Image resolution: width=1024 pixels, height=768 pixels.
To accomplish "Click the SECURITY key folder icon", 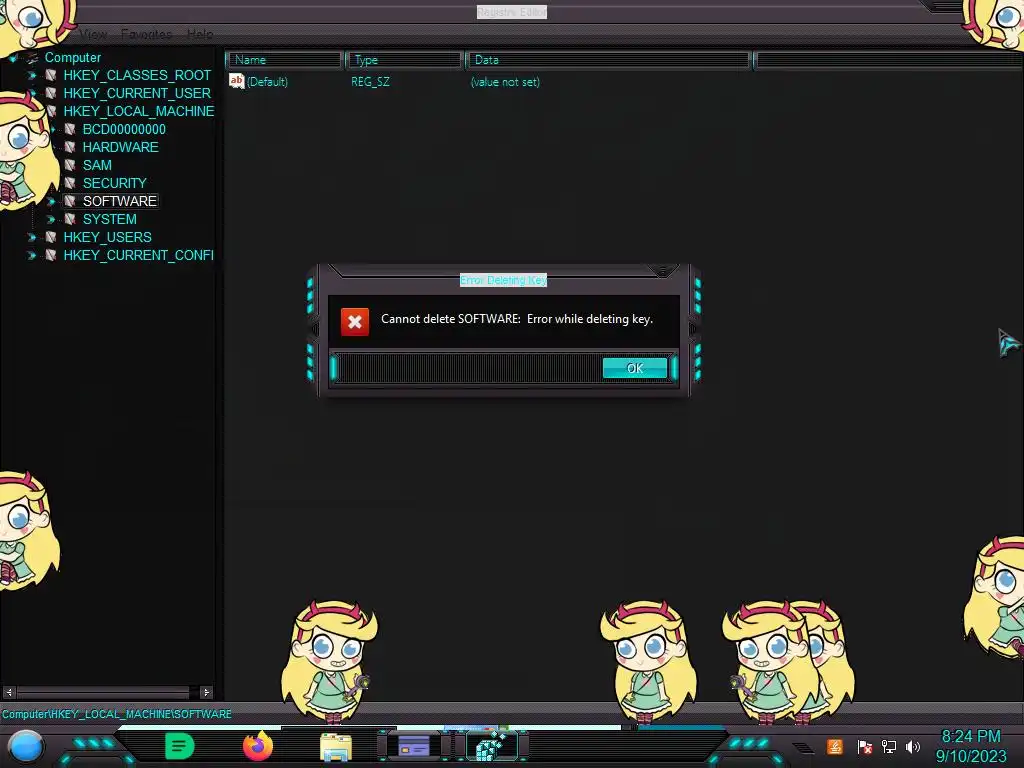I will coord(69,183).
